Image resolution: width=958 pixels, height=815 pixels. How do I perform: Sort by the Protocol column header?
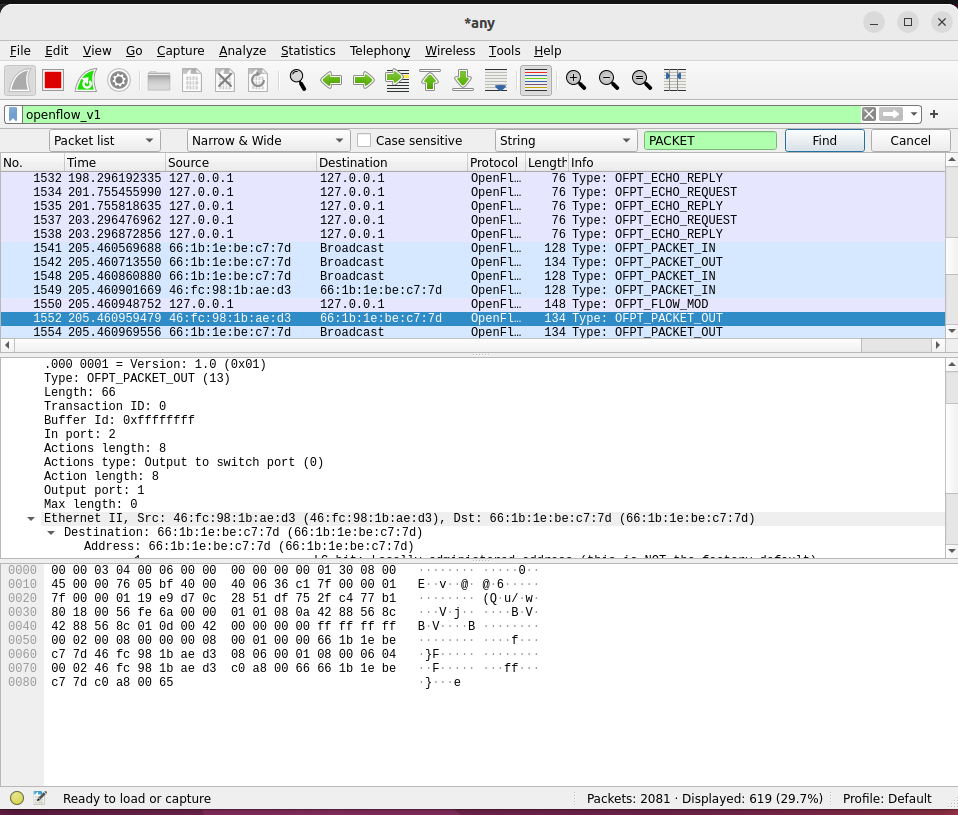[x=495, y=163]
